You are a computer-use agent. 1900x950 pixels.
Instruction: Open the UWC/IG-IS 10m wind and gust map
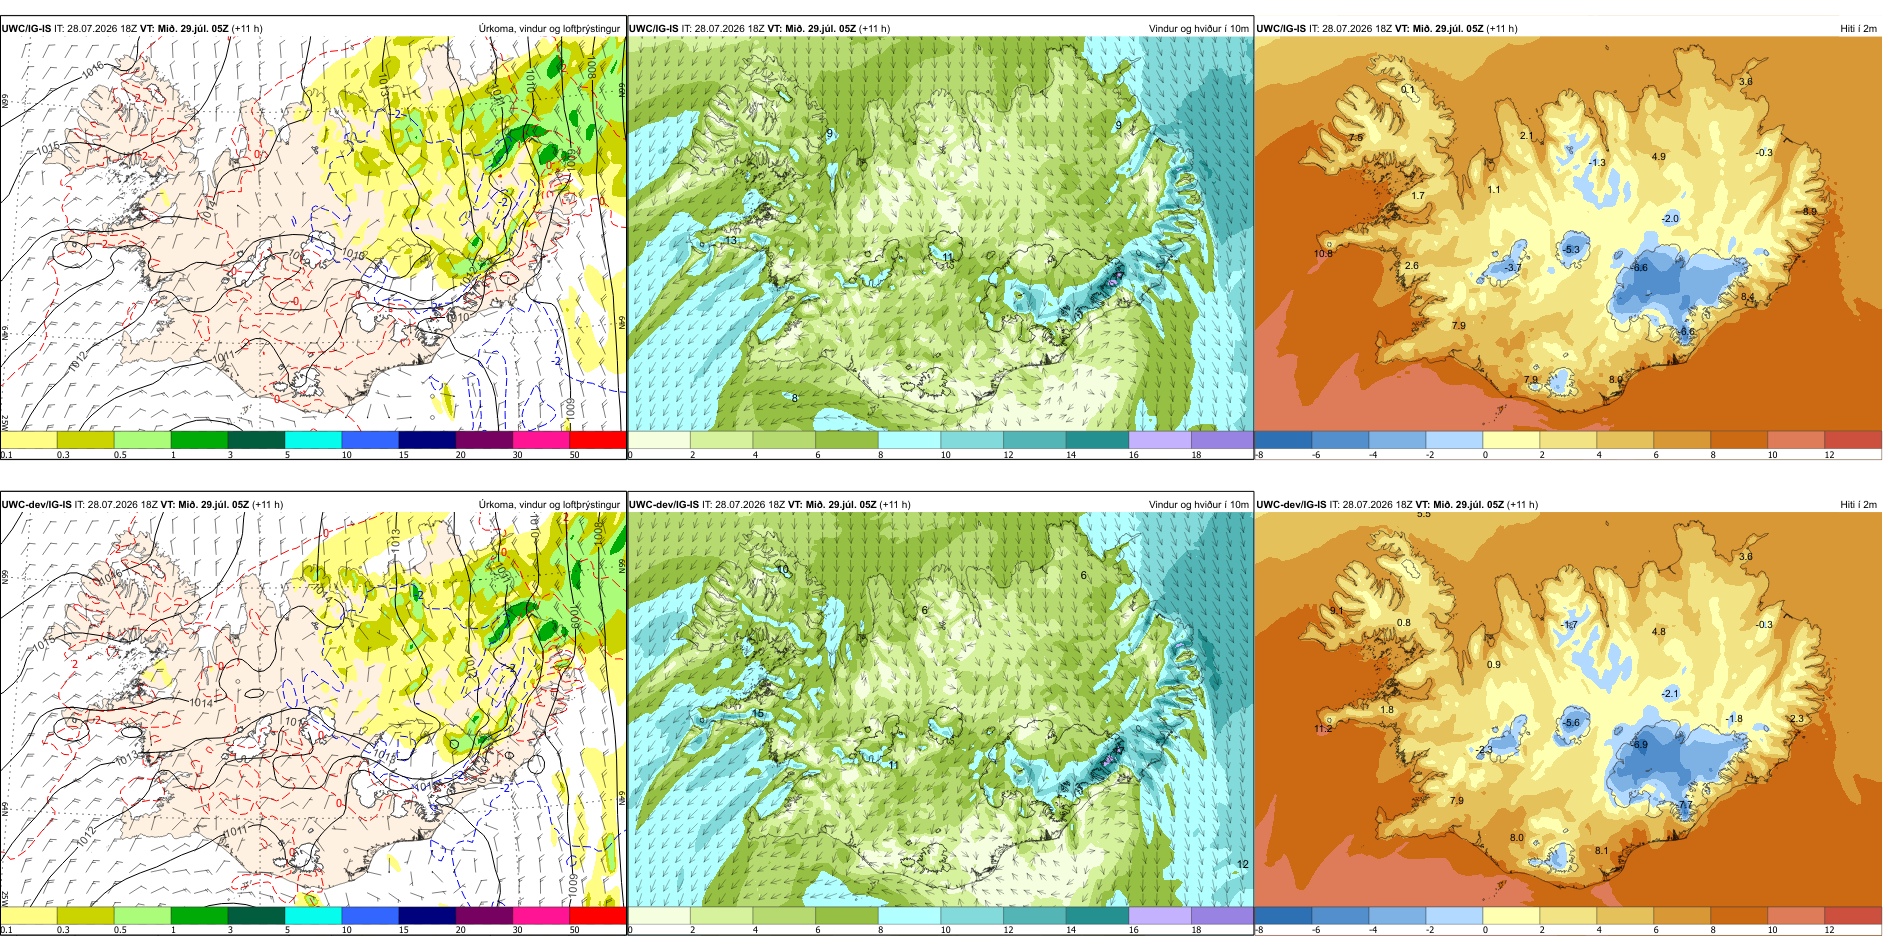click(x=940, y=234)
